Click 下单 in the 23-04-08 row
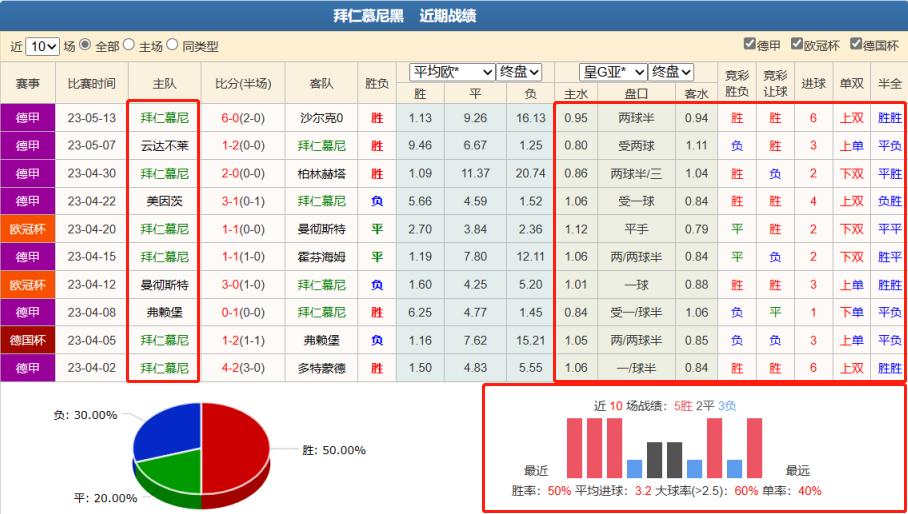This screenshot has height=514, width=908. [x=851, y=313]
